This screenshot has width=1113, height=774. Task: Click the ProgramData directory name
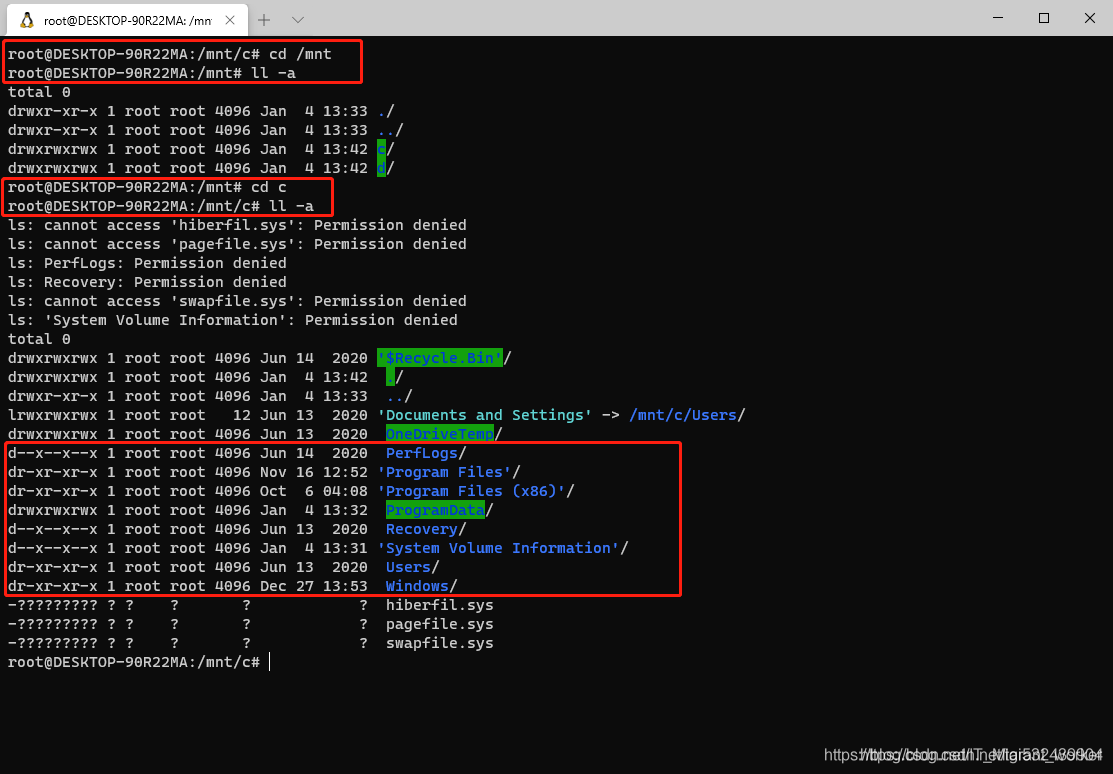click(x=435, y=510)
